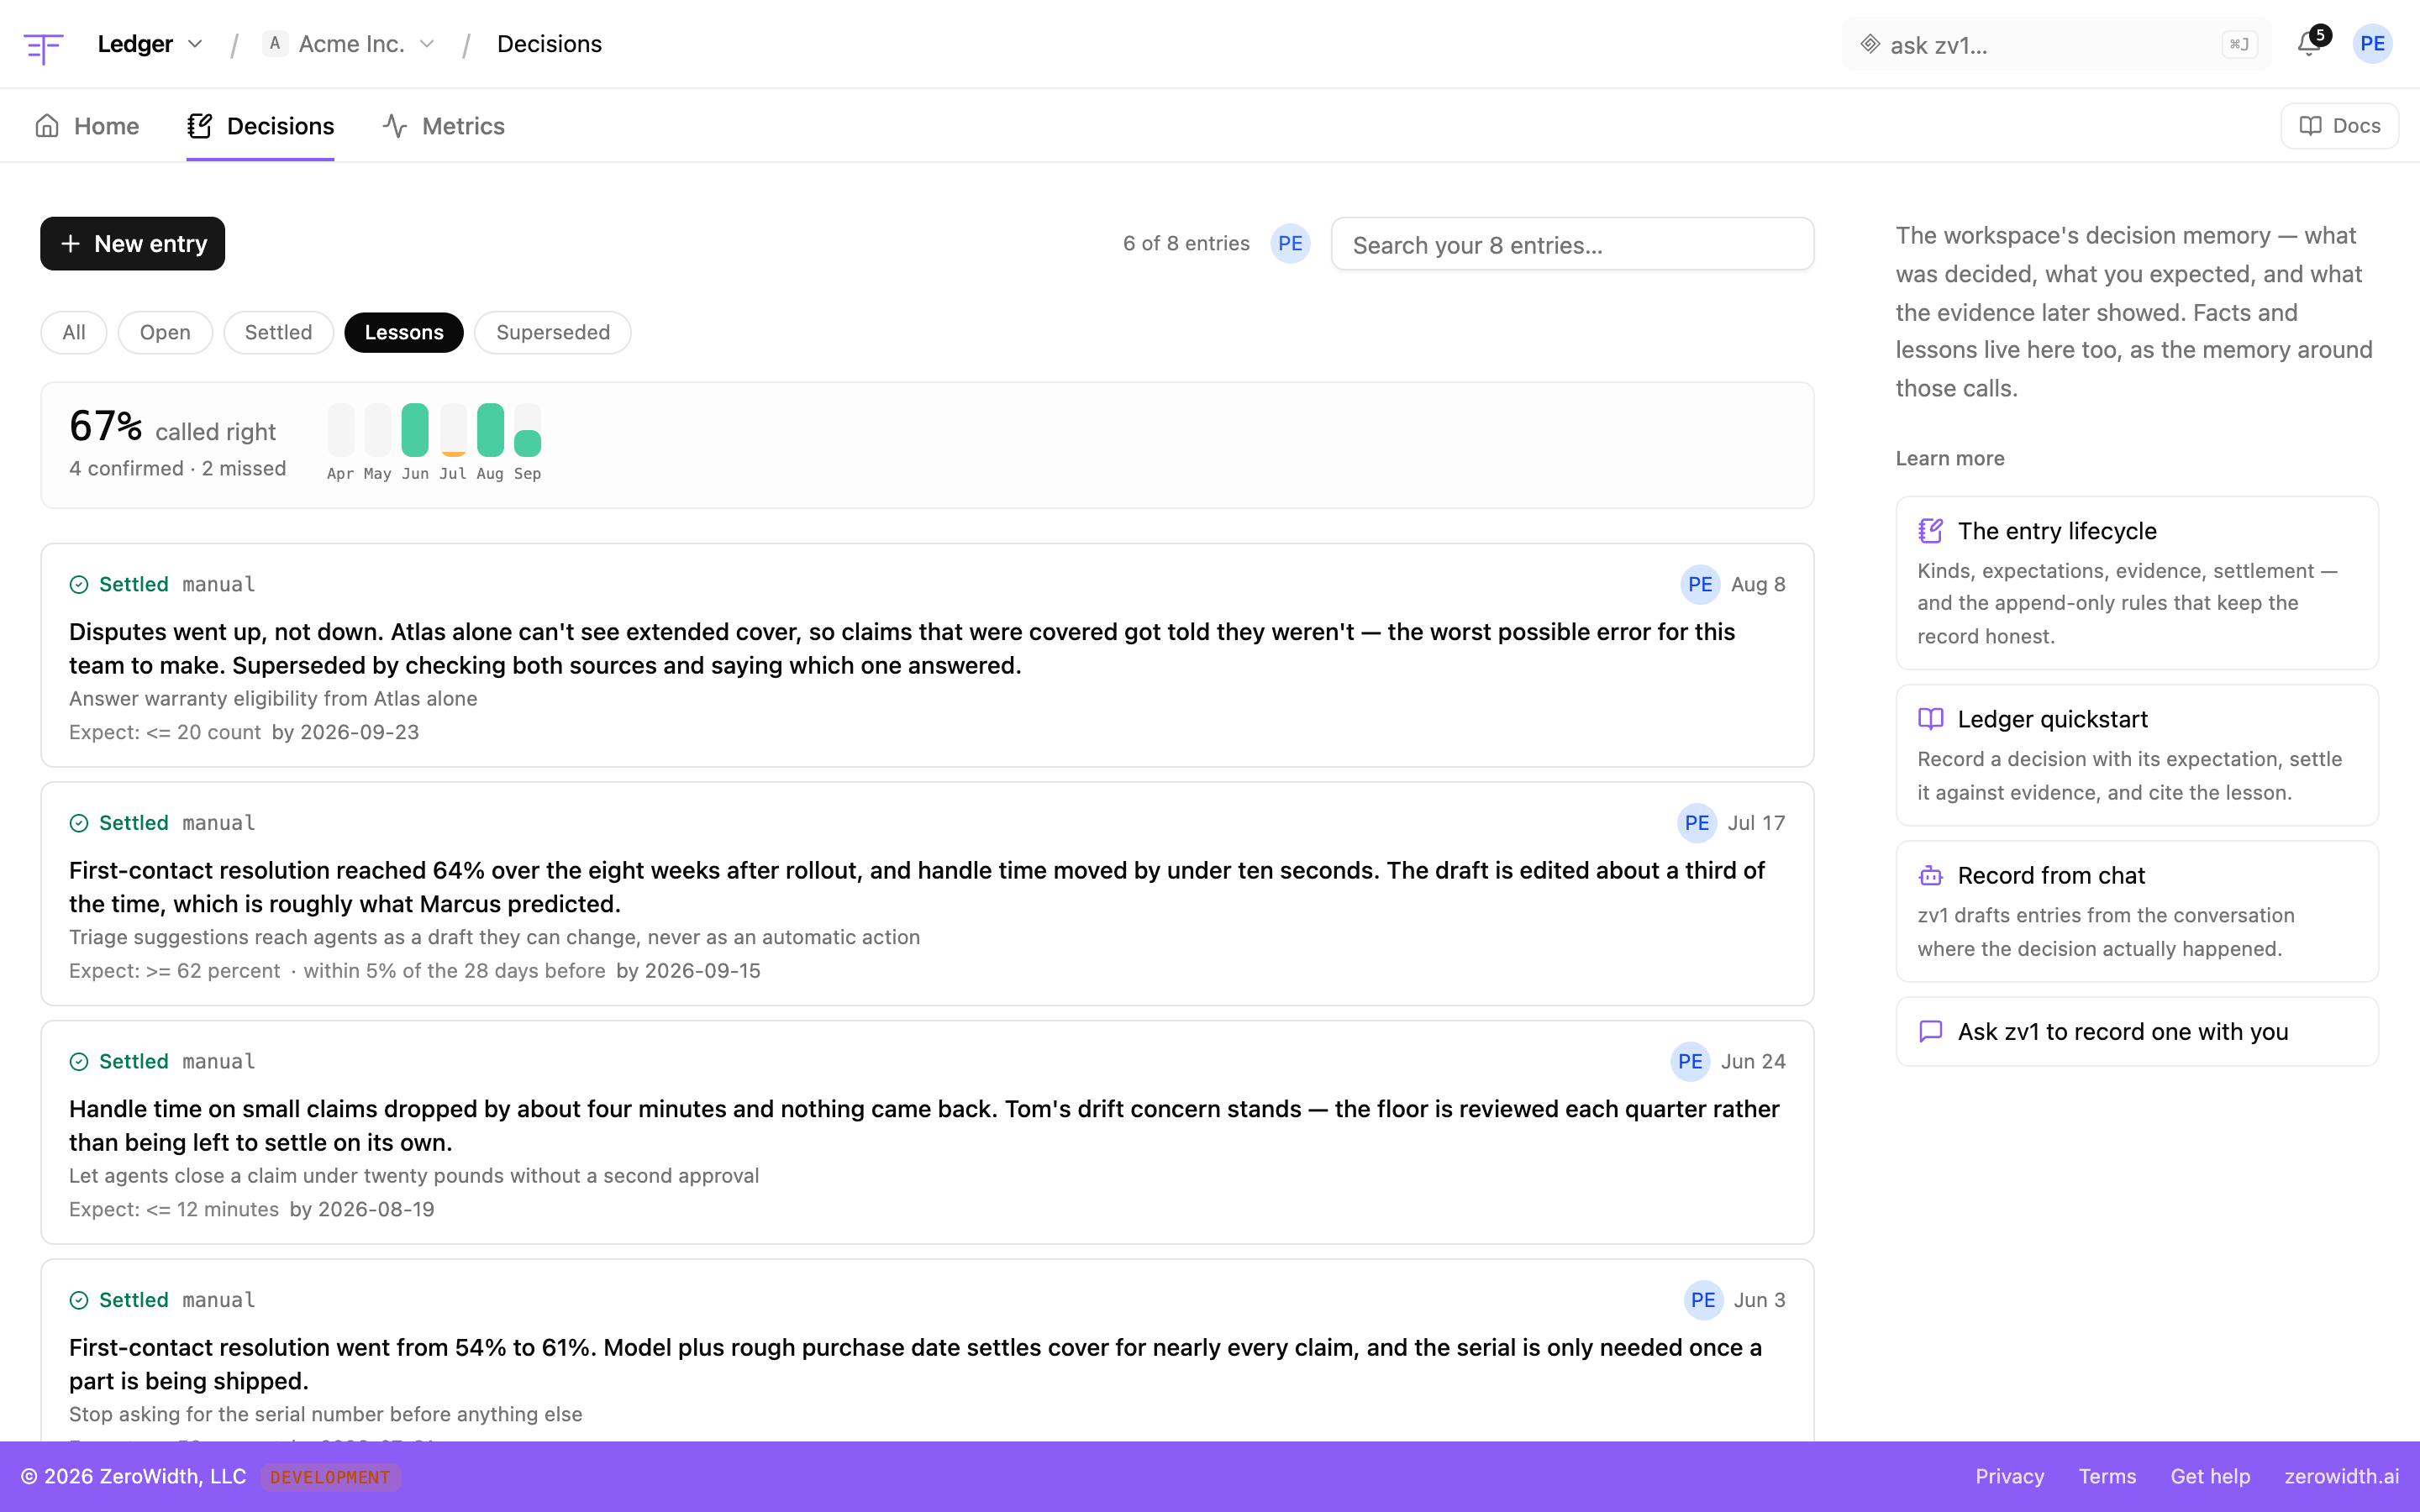Viewport: 2420px width, 1512px height.
Task: Click the Jun bar in chart
Action: pyautogui.click(x=415, y=430)
